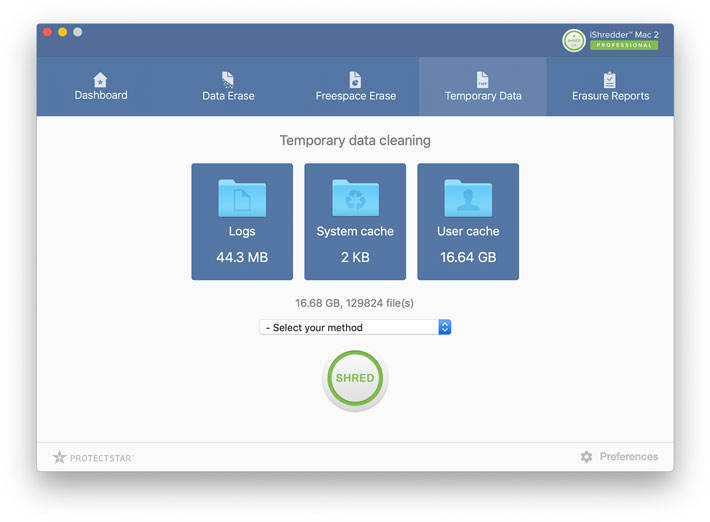Screen dimensions: 710x522
Task: Select the System cache recycle folder icon
Action: [355, 199]
